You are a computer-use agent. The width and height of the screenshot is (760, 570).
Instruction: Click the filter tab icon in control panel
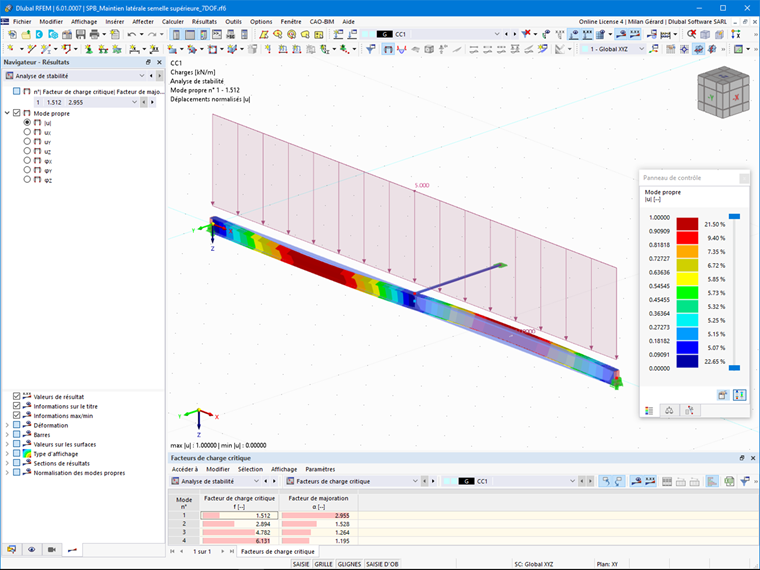click(x=689, y=411)
